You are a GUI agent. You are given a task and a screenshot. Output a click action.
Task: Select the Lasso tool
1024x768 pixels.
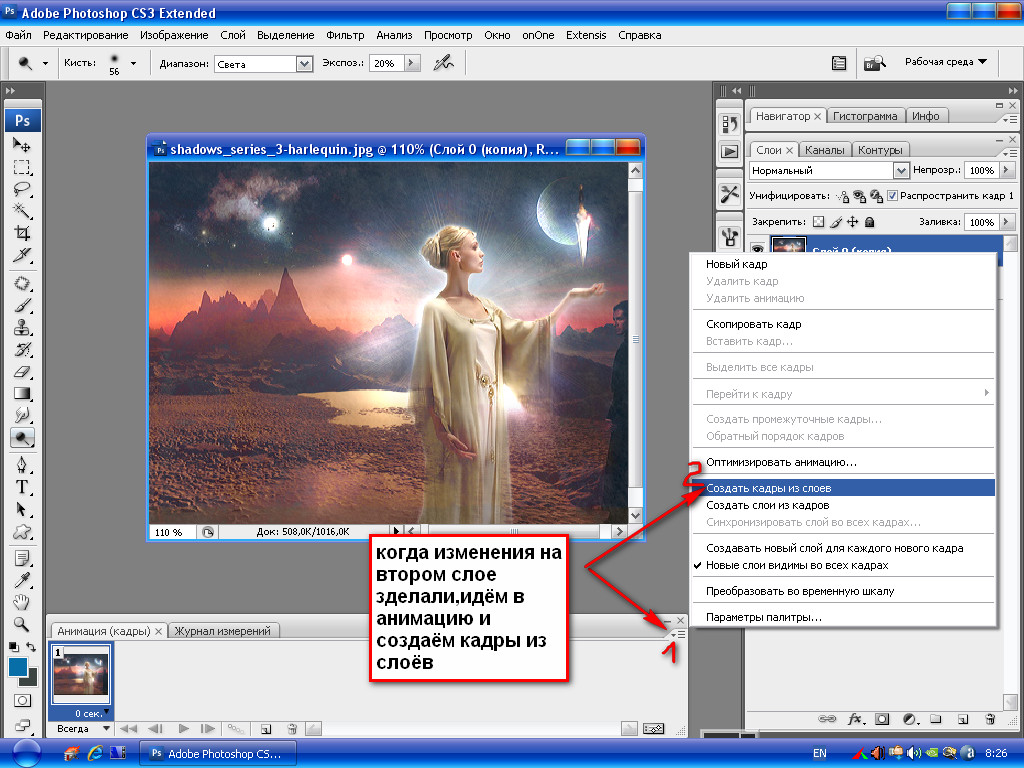[22, 189]
